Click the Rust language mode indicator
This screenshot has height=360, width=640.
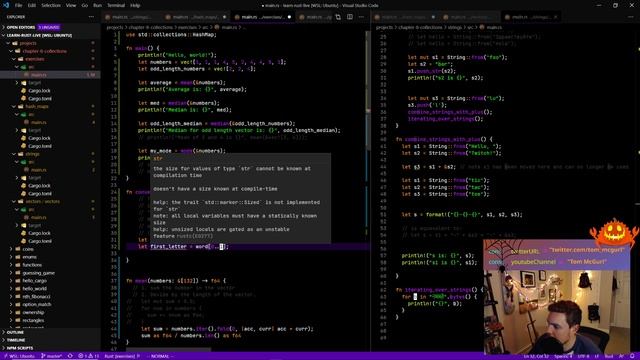[x=609, y=356]
